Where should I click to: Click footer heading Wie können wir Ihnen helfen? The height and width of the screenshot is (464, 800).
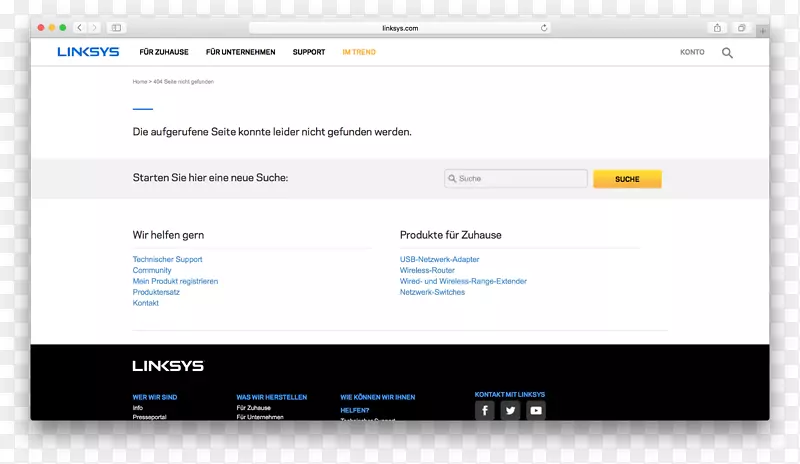tap(378, 403)
